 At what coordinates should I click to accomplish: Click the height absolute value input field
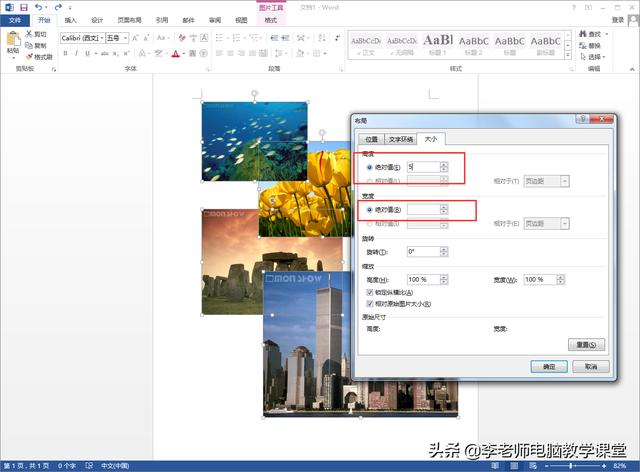[x=424, y=167]
